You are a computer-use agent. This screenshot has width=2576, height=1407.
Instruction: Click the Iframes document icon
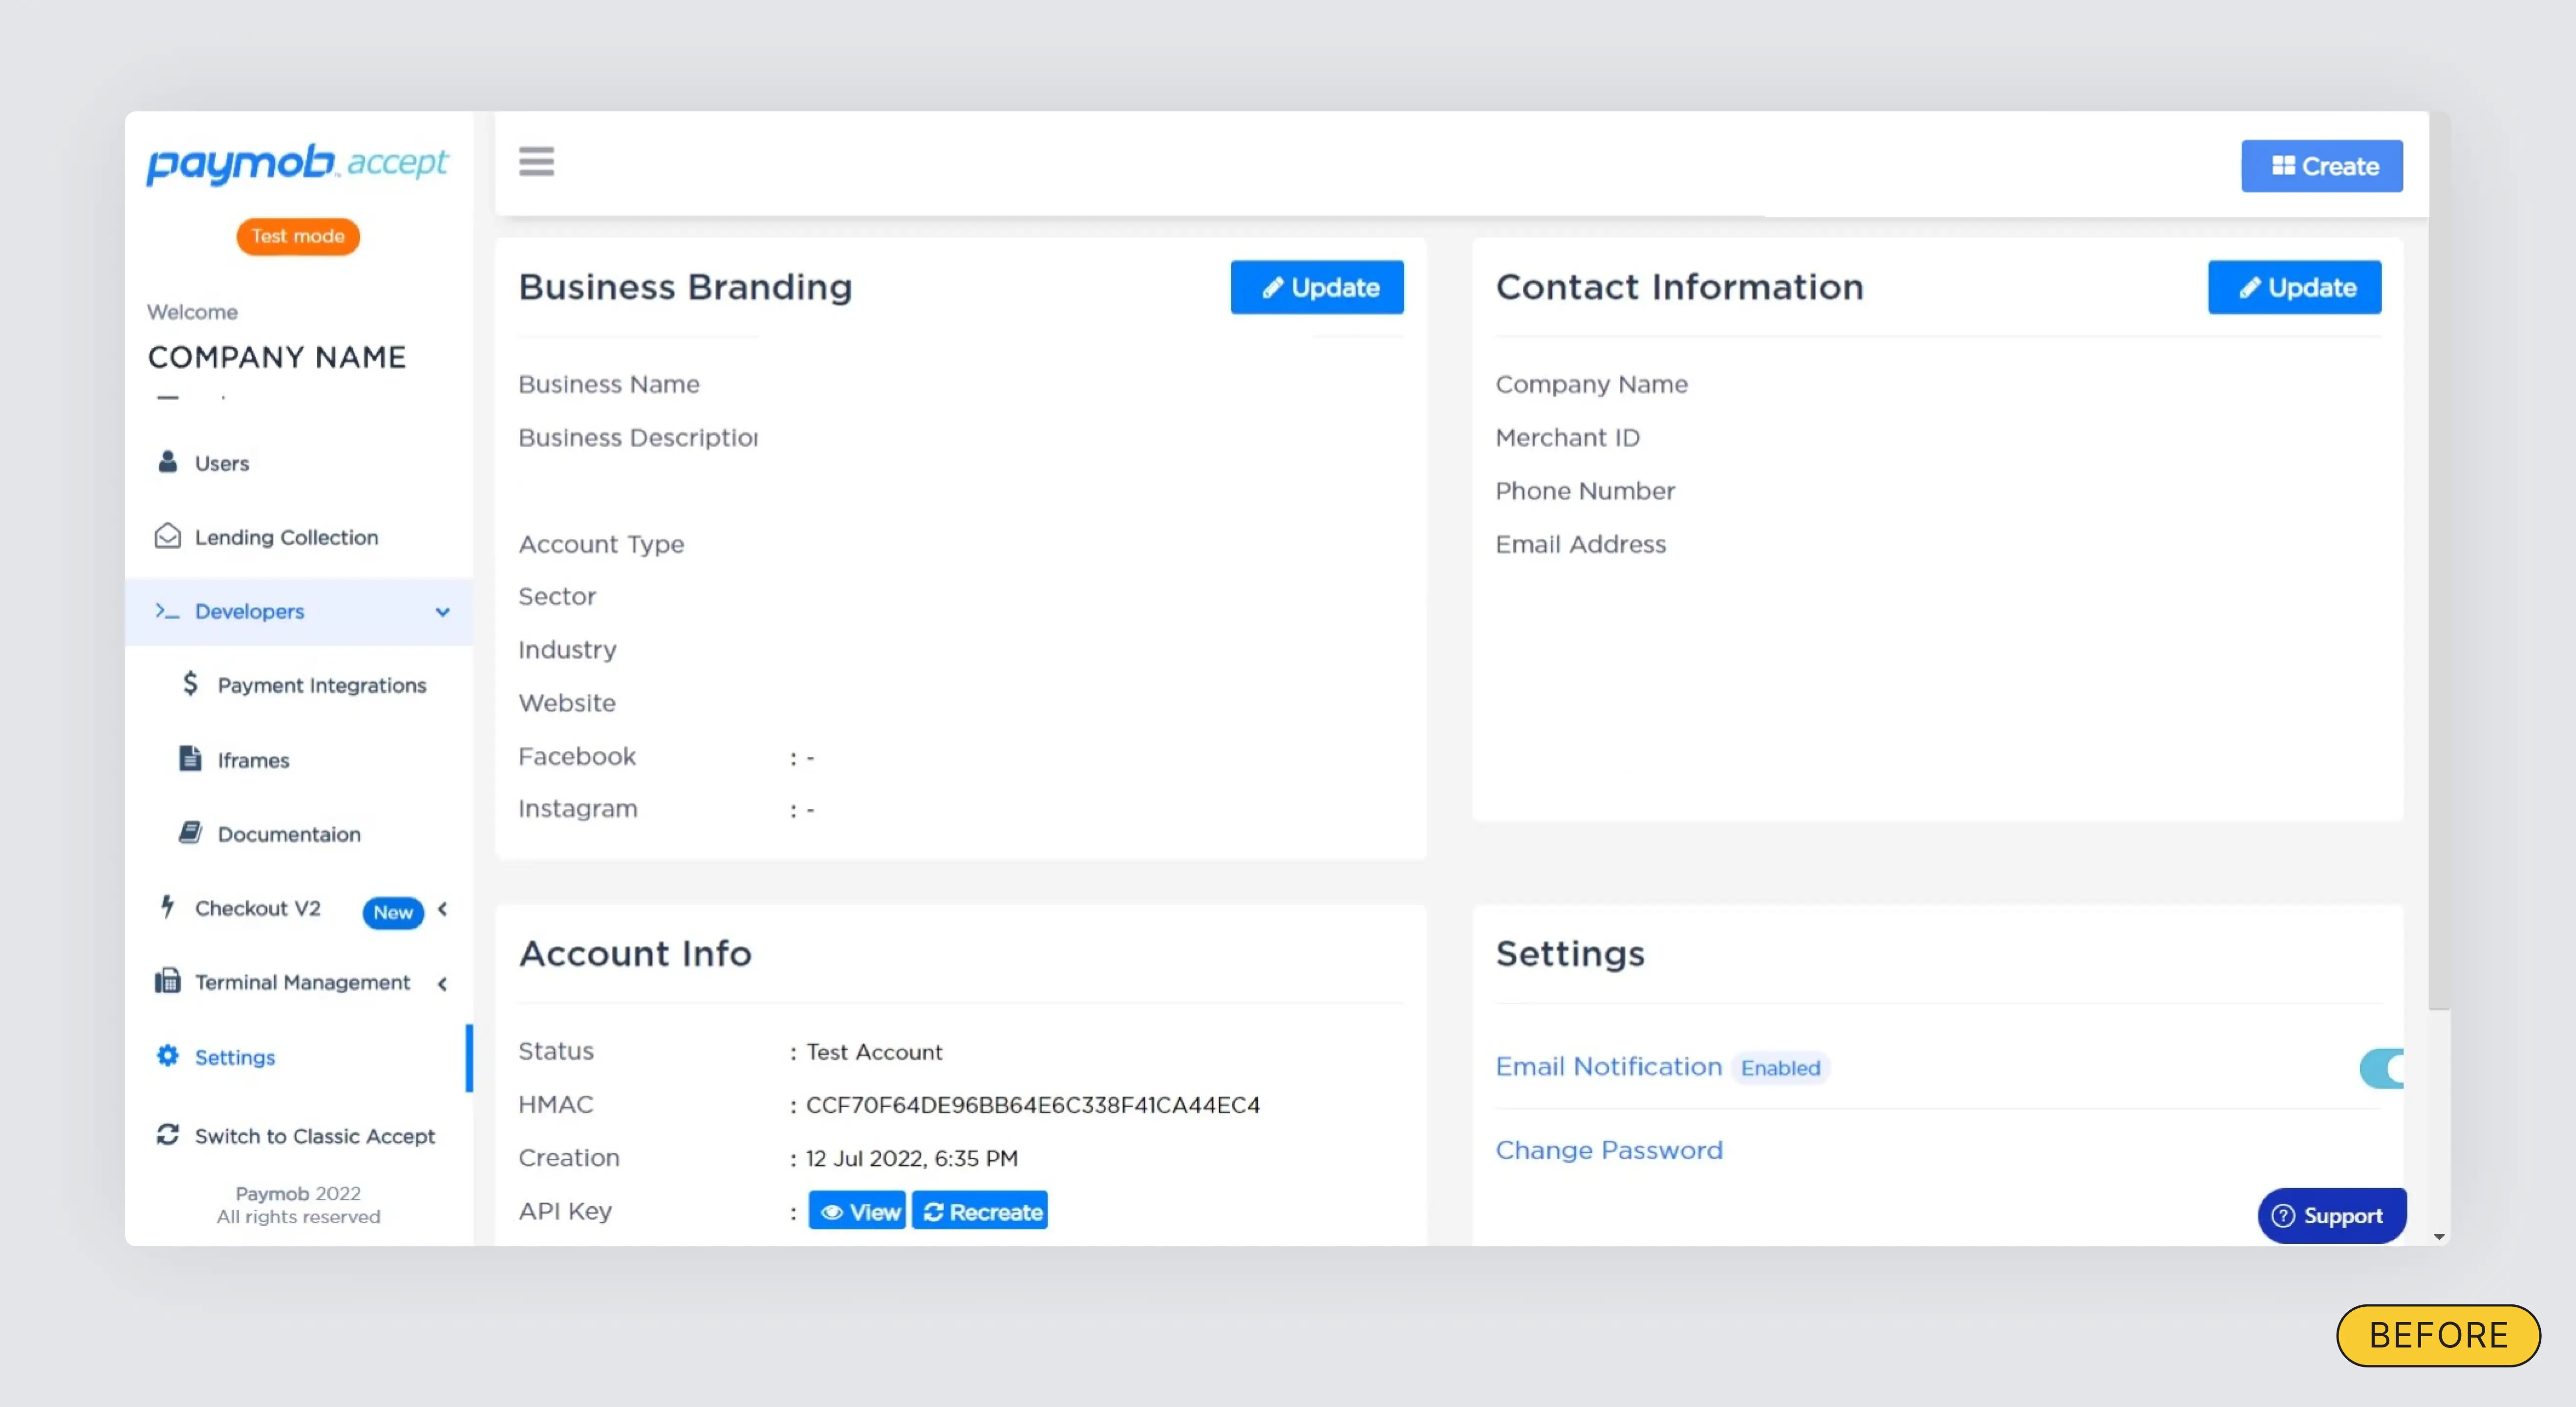pos(190,759)
